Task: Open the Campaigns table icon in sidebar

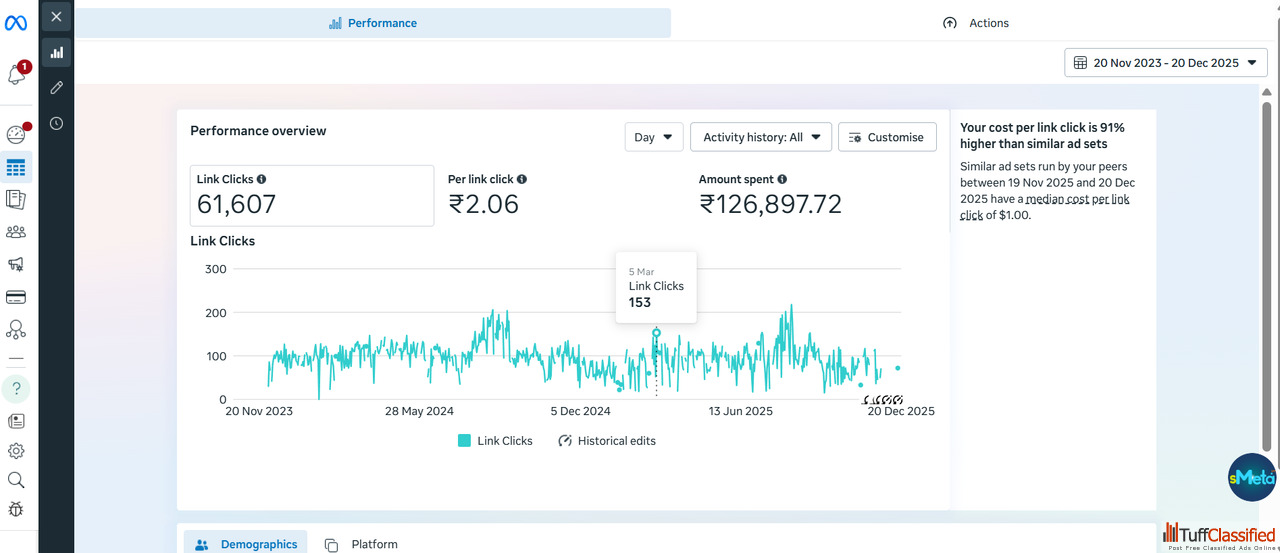Action: (16, 167)
